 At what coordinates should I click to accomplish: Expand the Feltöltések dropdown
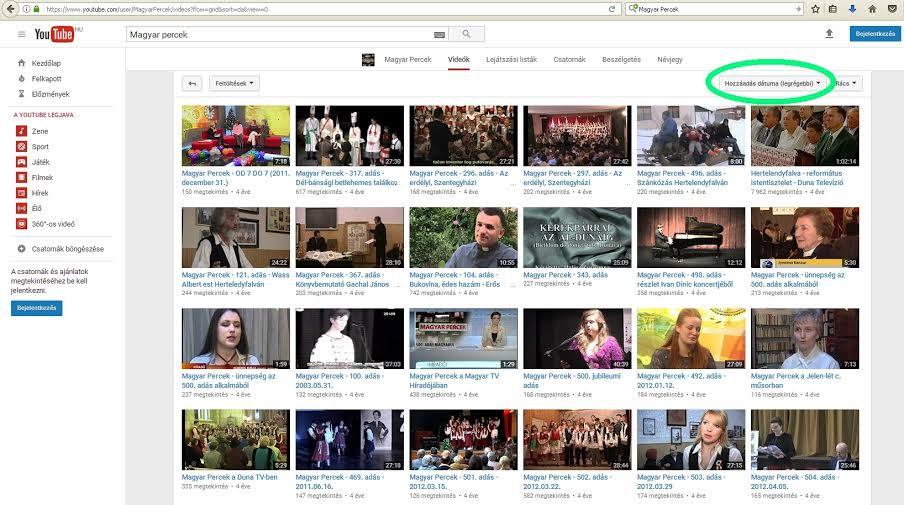pos(235,84)
